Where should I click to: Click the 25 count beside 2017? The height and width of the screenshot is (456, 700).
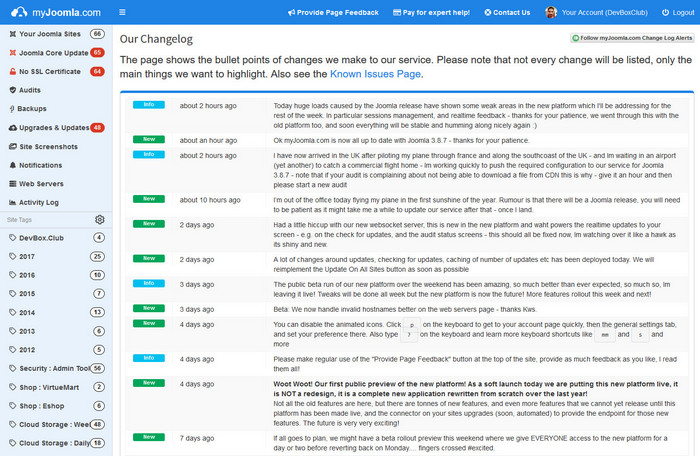click(97, 256)
